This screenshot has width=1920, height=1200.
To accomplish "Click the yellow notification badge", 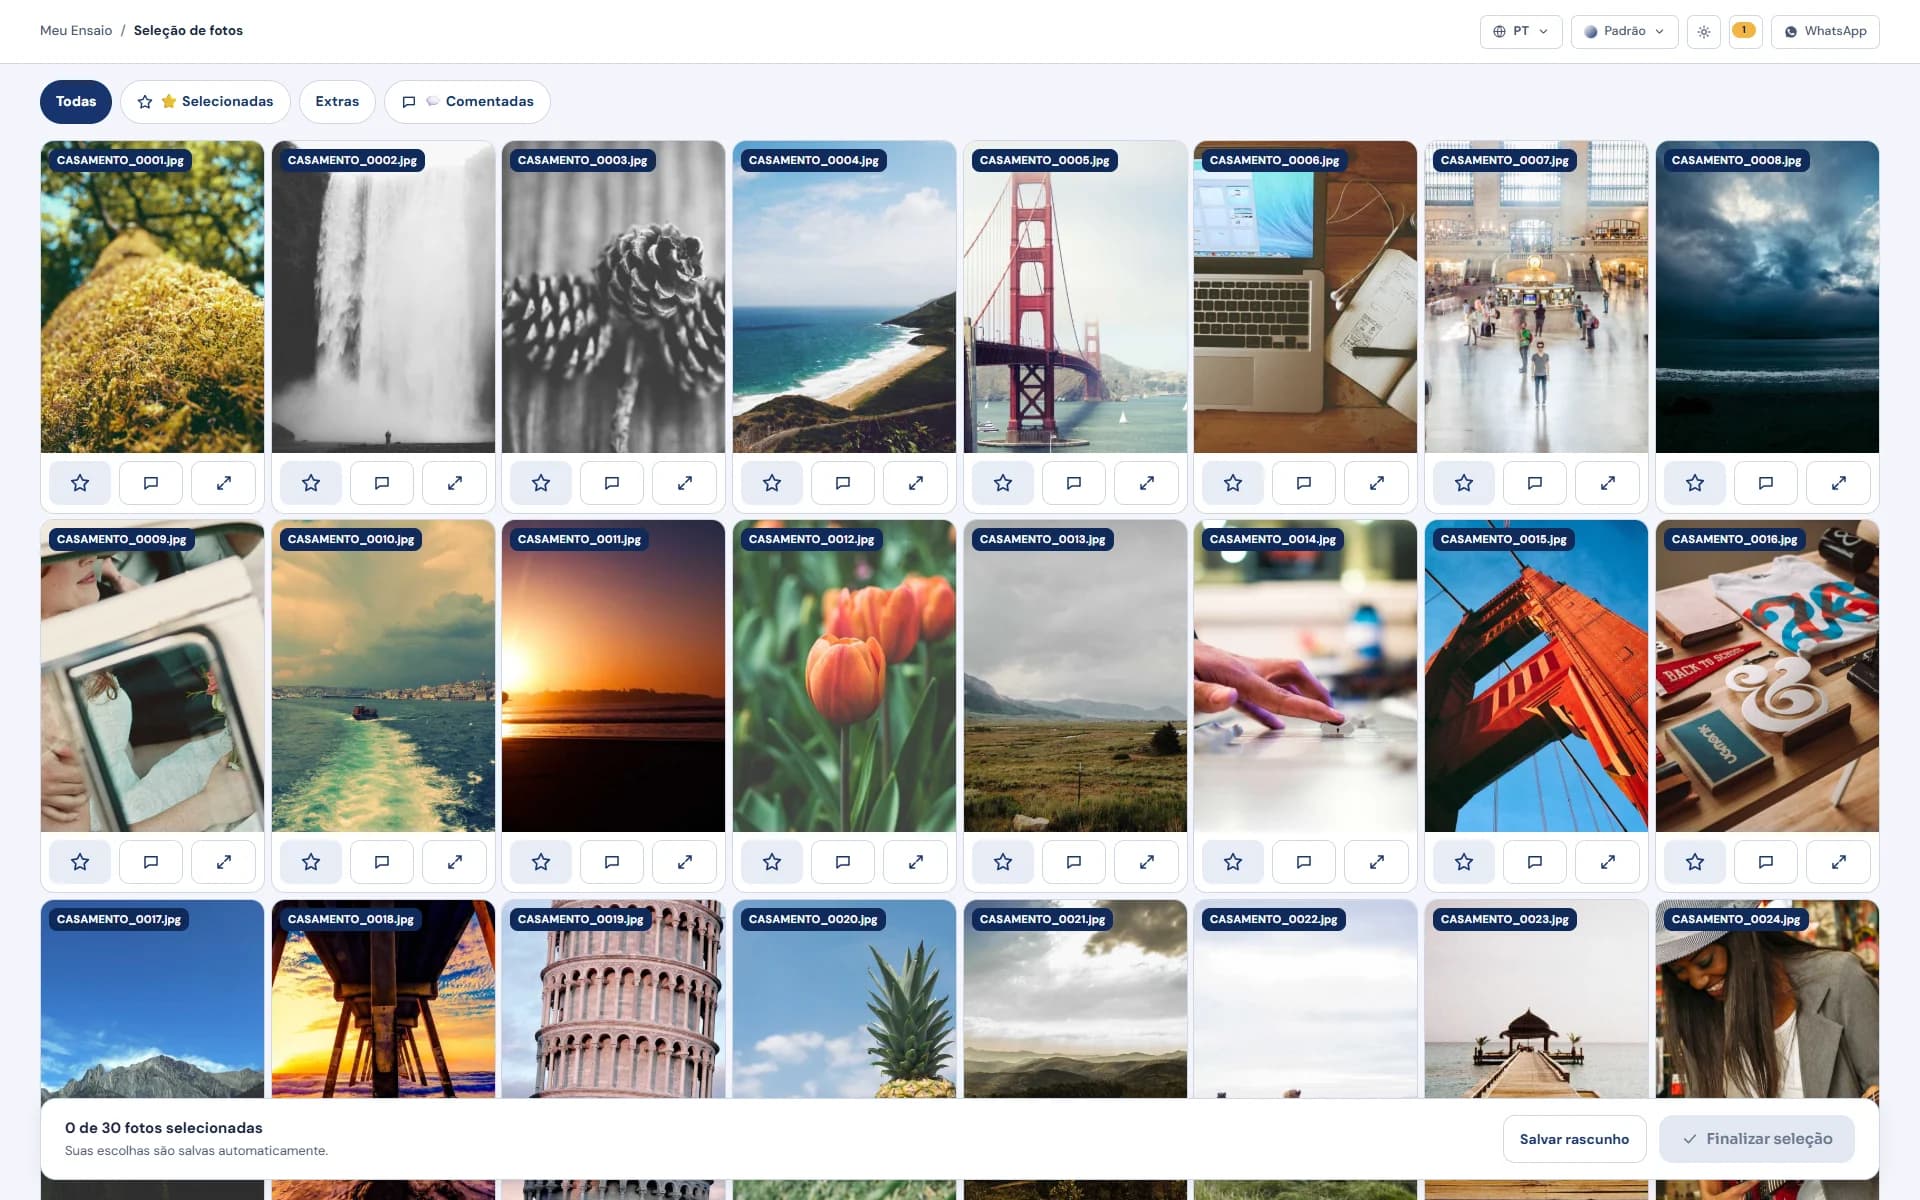I will [1745, 31].
